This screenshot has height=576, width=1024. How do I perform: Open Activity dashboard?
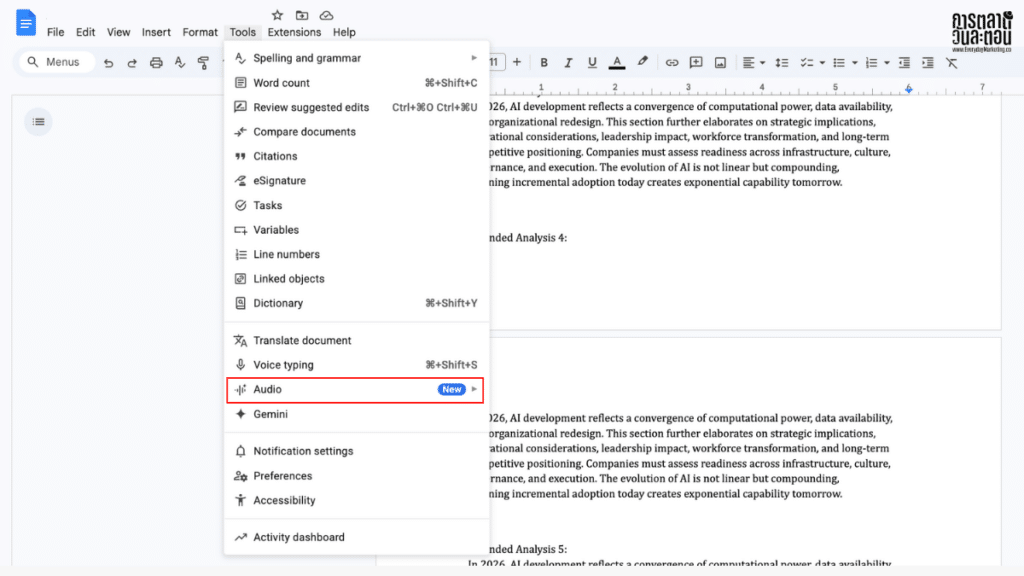[x=356, y=537]
